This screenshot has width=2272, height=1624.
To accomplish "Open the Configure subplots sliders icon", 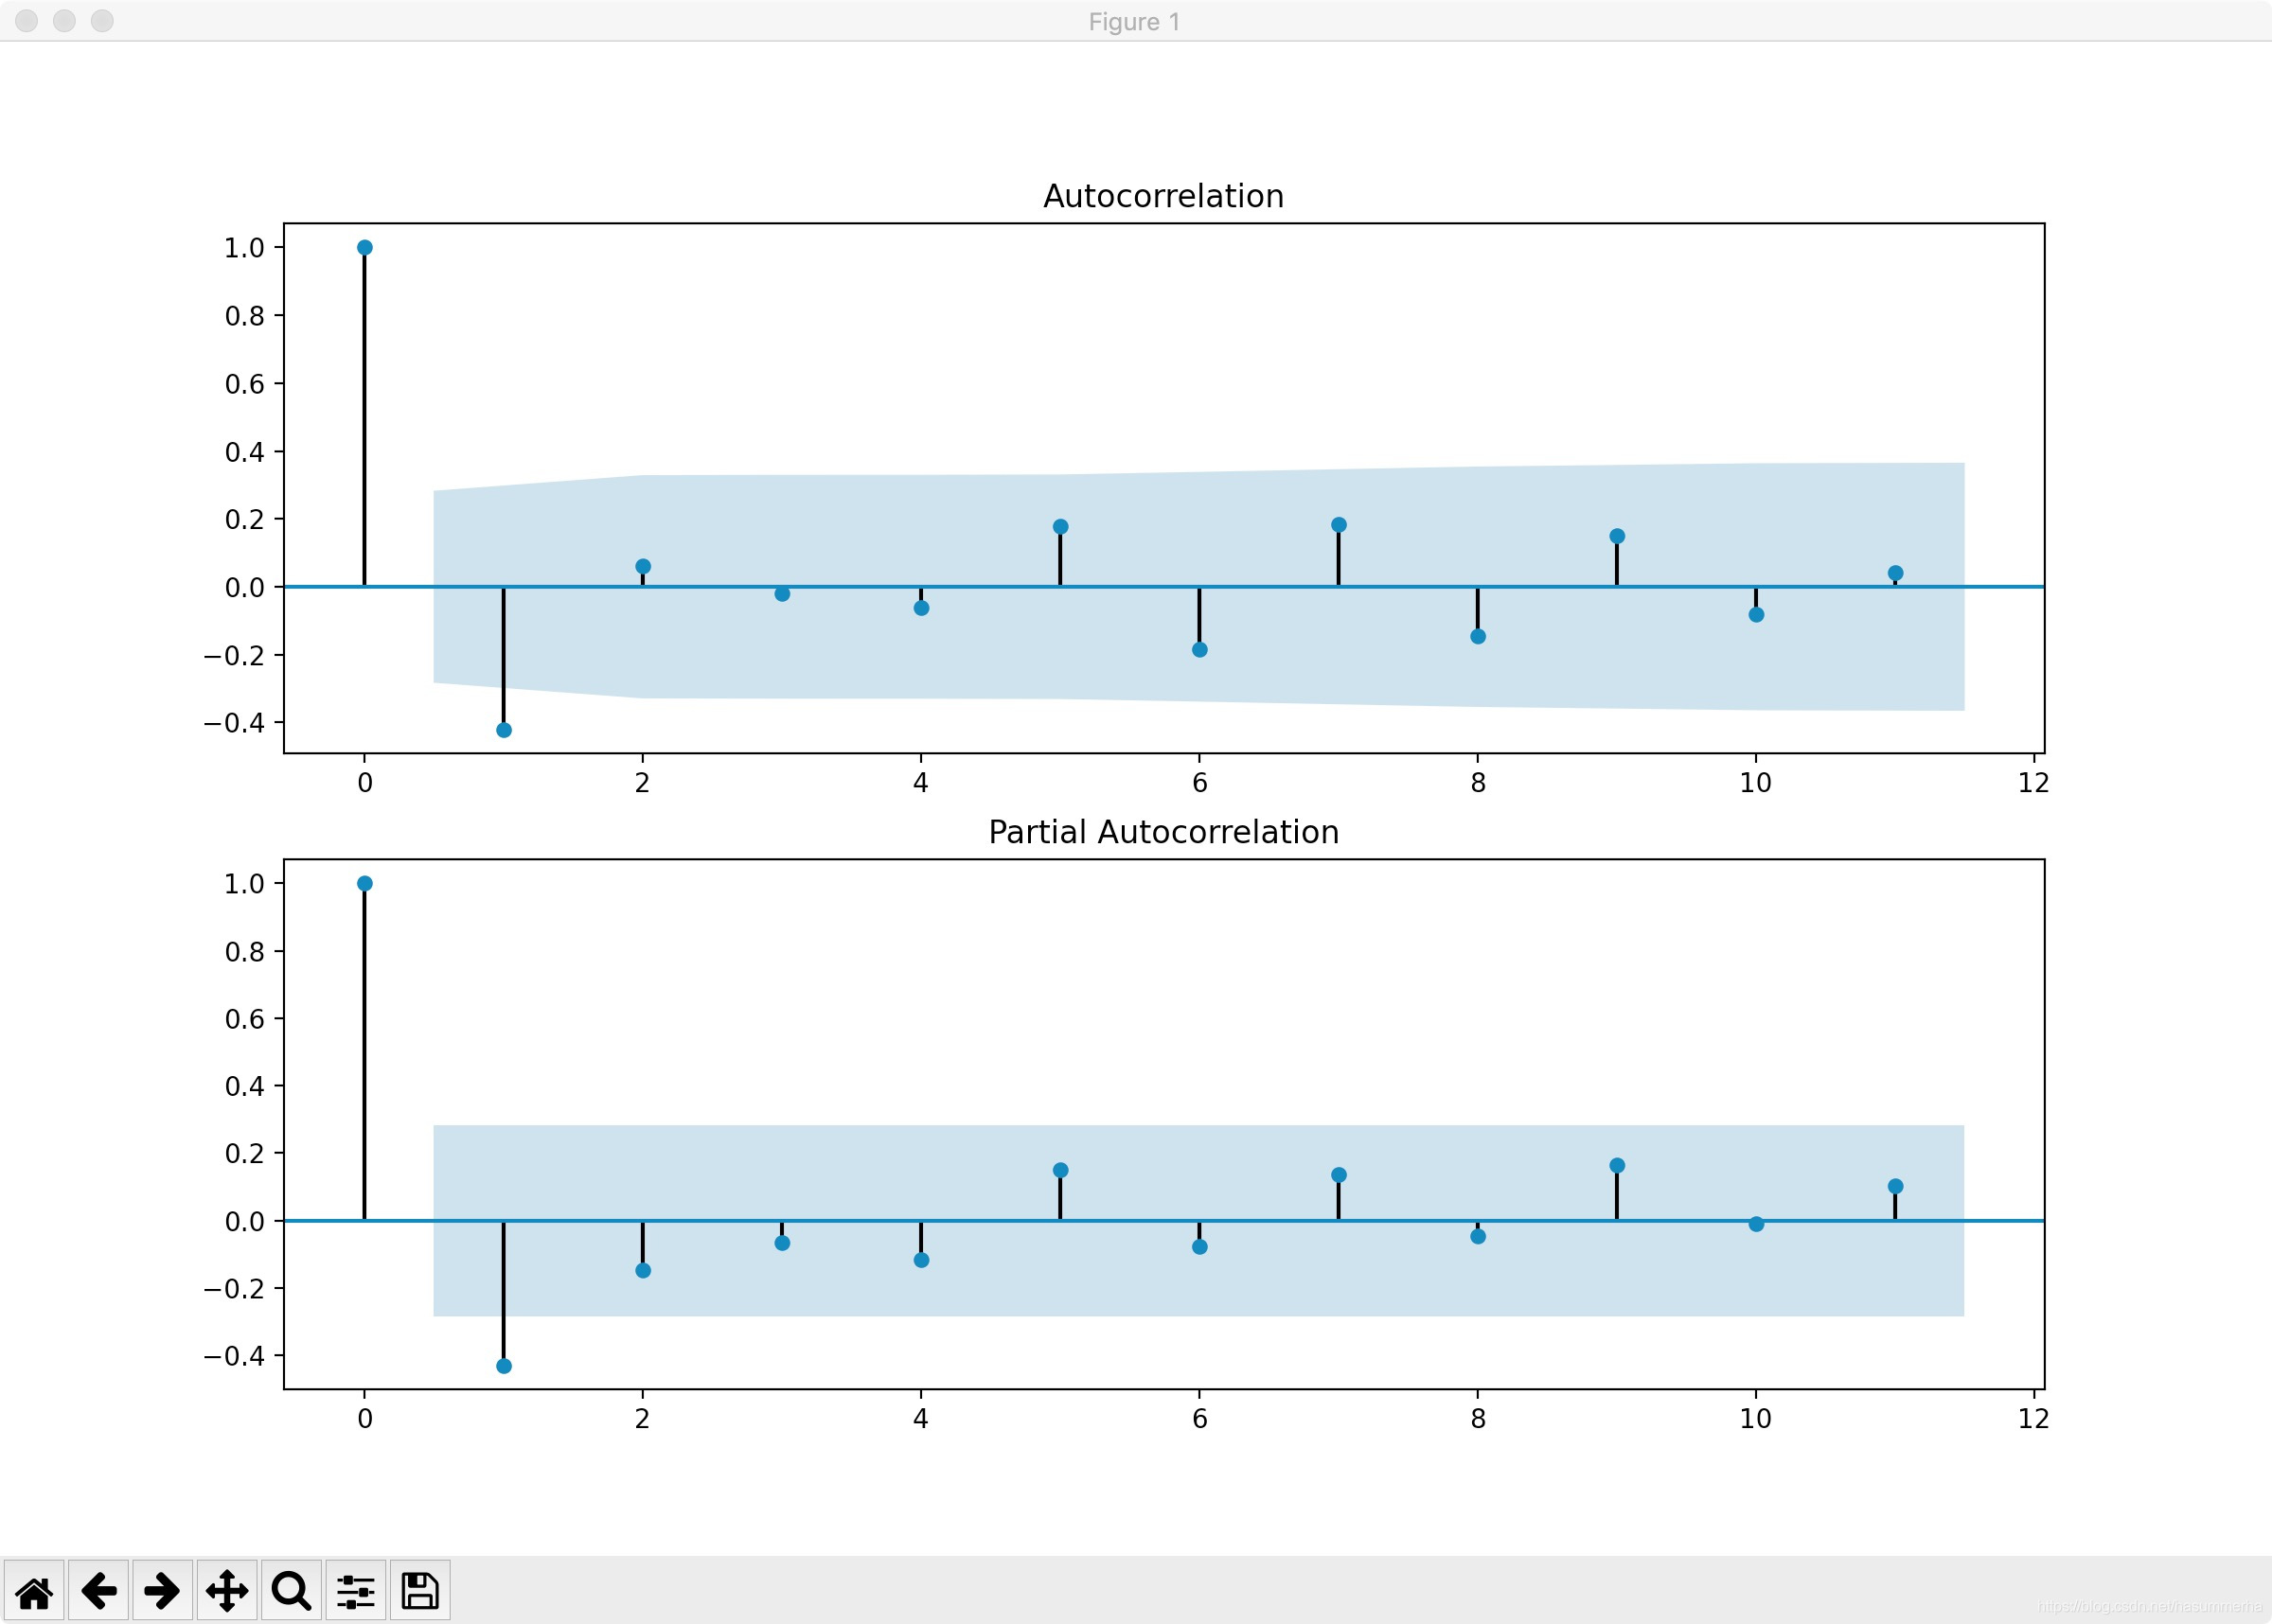I will point(355,1590).
